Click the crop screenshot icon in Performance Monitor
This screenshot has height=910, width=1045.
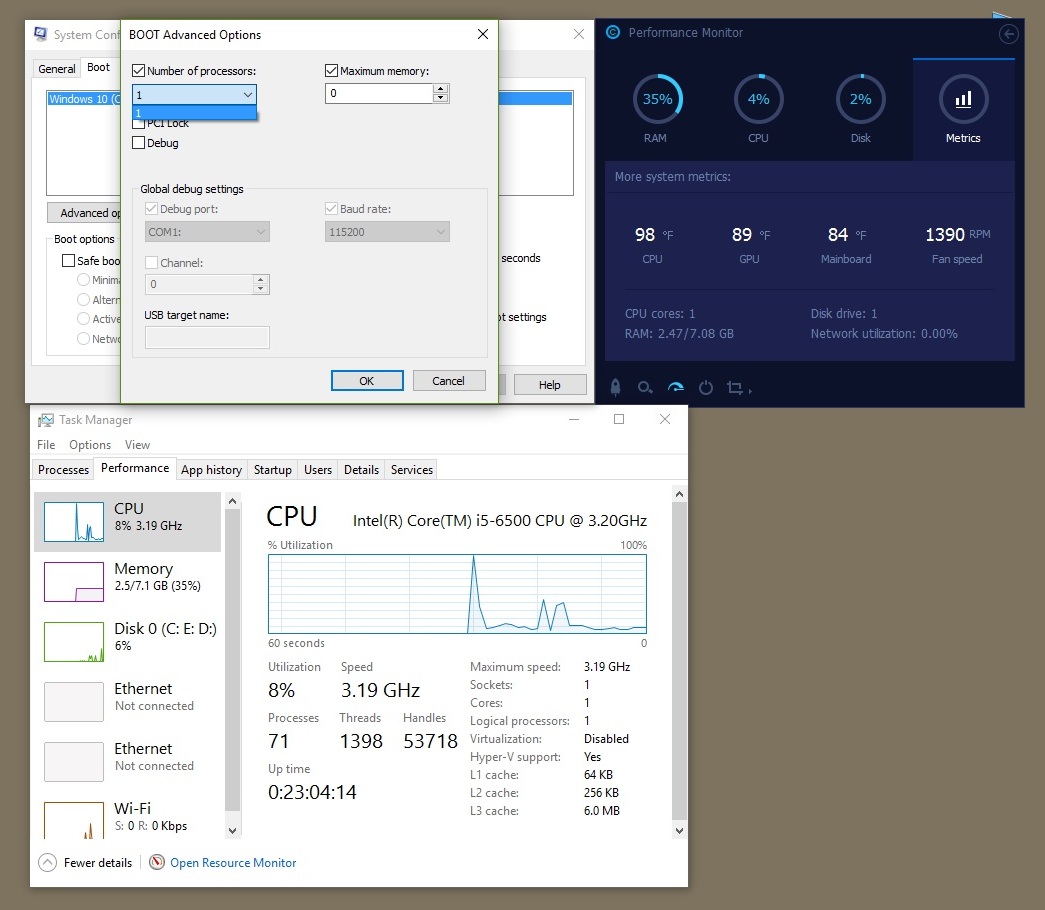click(735, 387)
